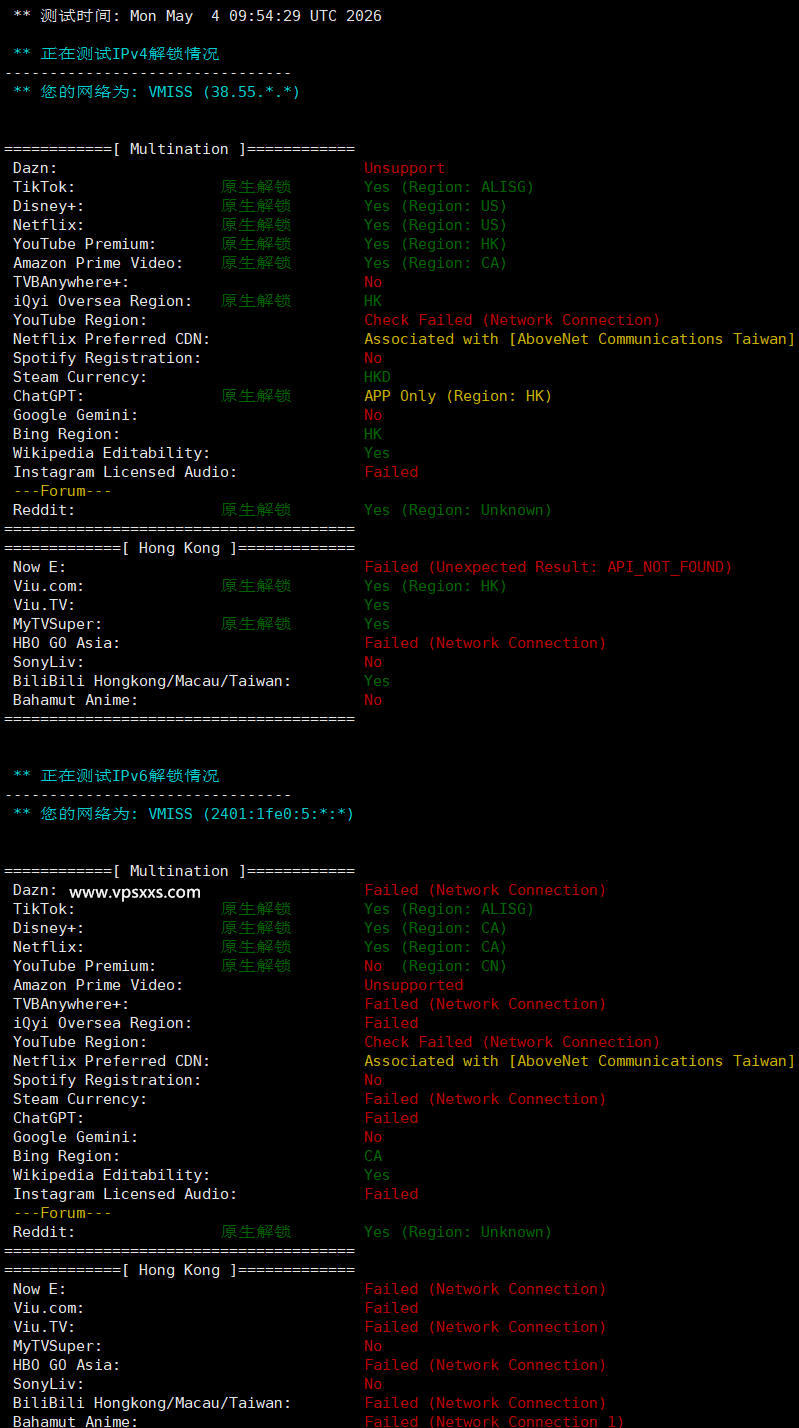Select the second '[ Multination ]' section header

coord(179,871)
